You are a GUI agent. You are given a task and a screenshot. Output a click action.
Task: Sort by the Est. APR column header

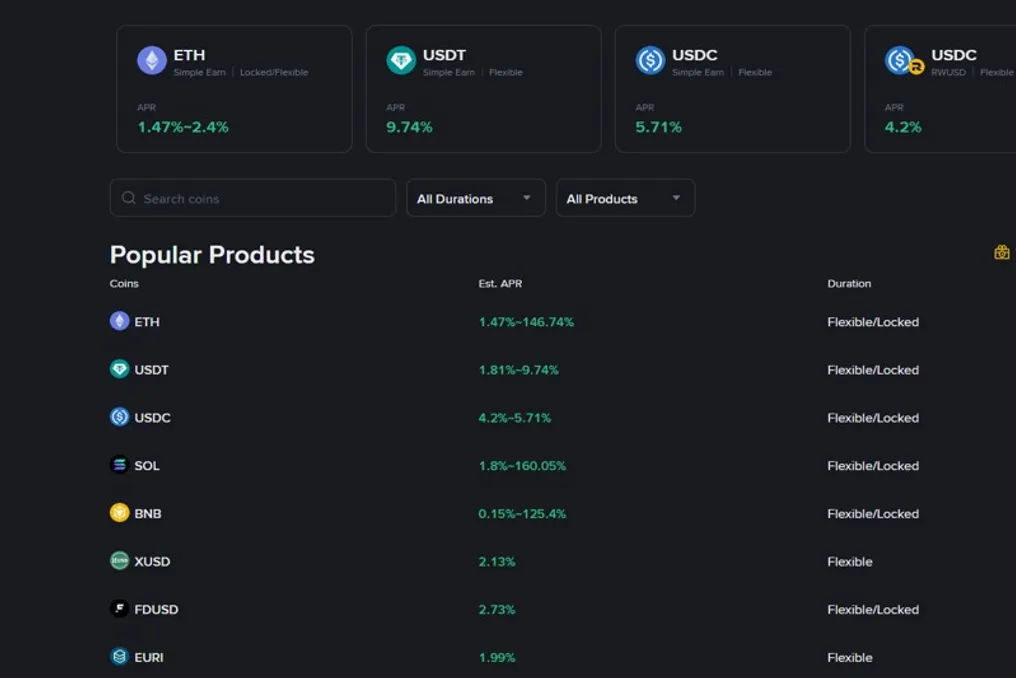(x=500, y=283)
